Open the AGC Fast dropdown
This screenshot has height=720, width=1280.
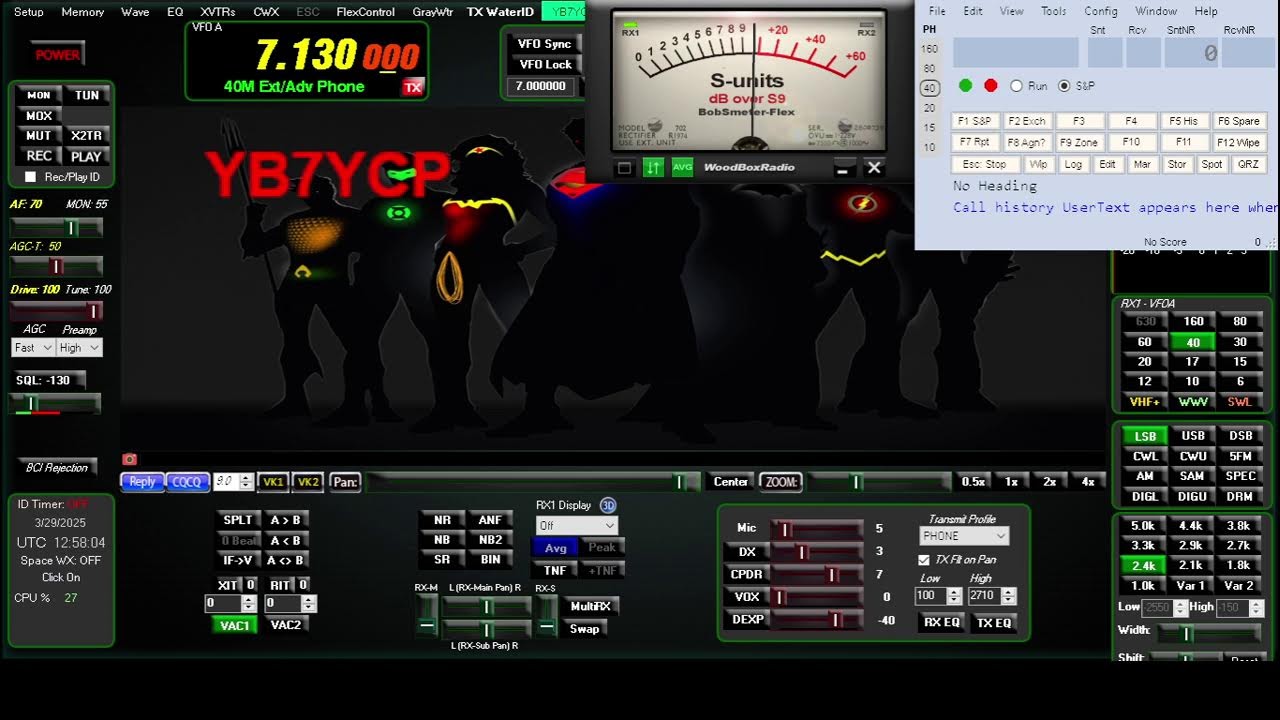tap(33, 348)
